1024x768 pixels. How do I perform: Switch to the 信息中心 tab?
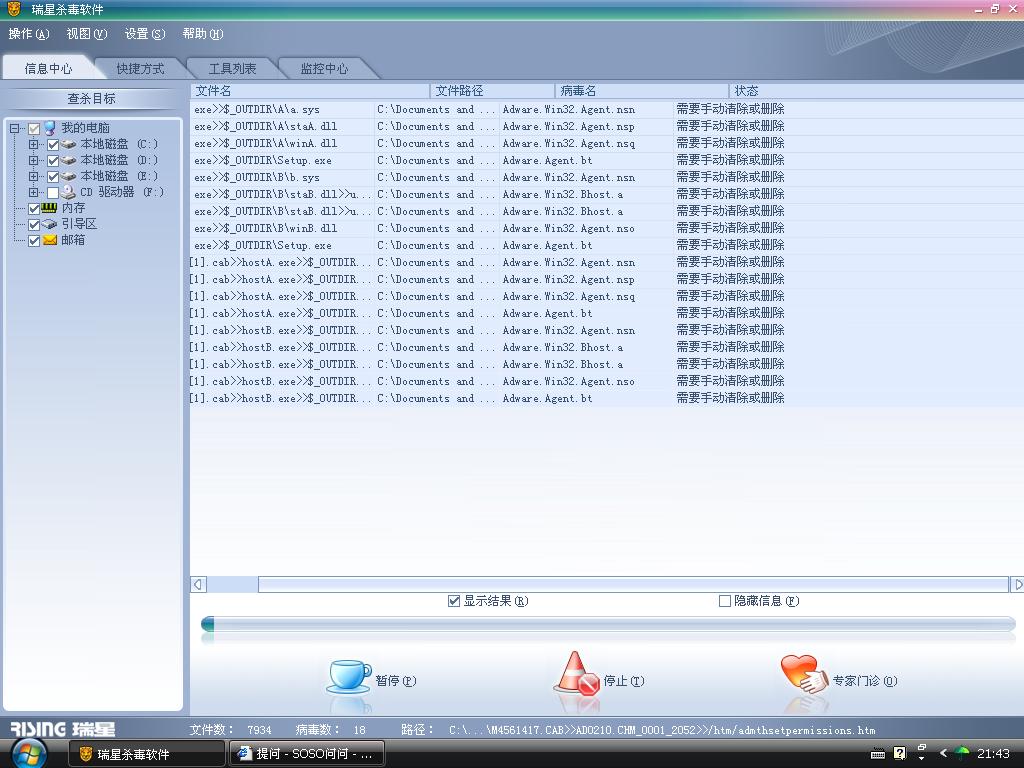click(x=48, y=69)
